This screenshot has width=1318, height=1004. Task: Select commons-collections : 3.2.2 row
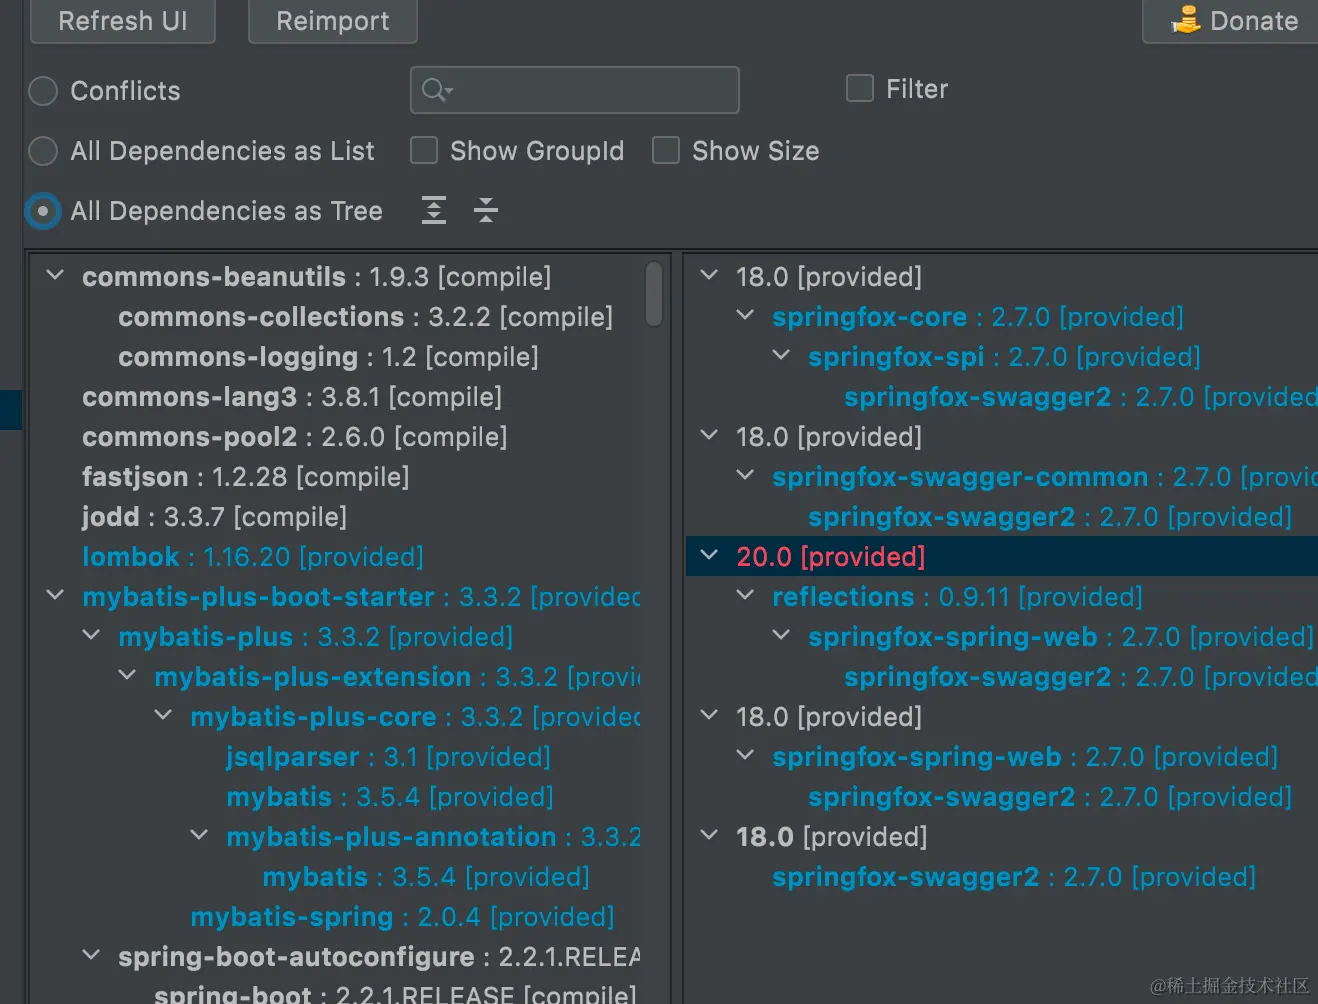click(365, 317)
